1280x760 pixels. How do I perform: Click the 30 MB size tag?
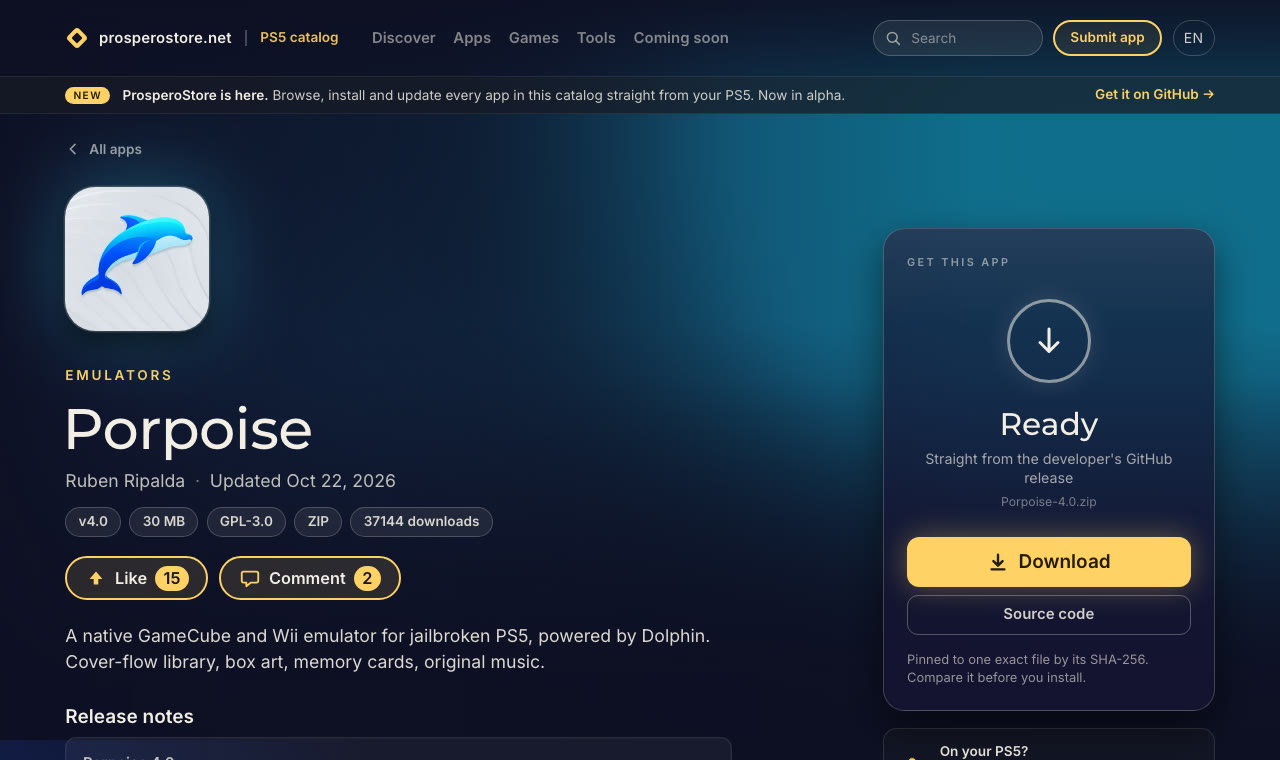point(164,522)
